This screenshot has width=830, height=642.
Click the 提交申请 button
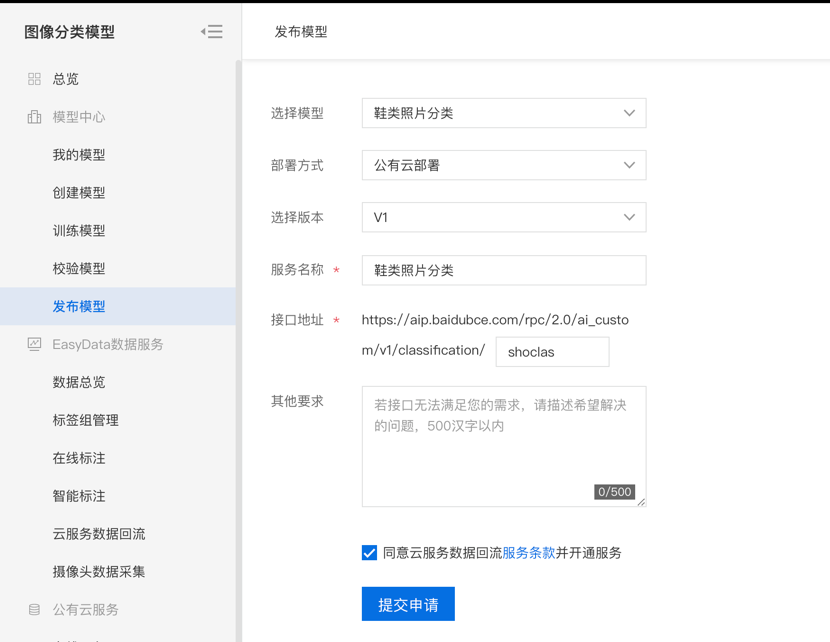[408, 604]
